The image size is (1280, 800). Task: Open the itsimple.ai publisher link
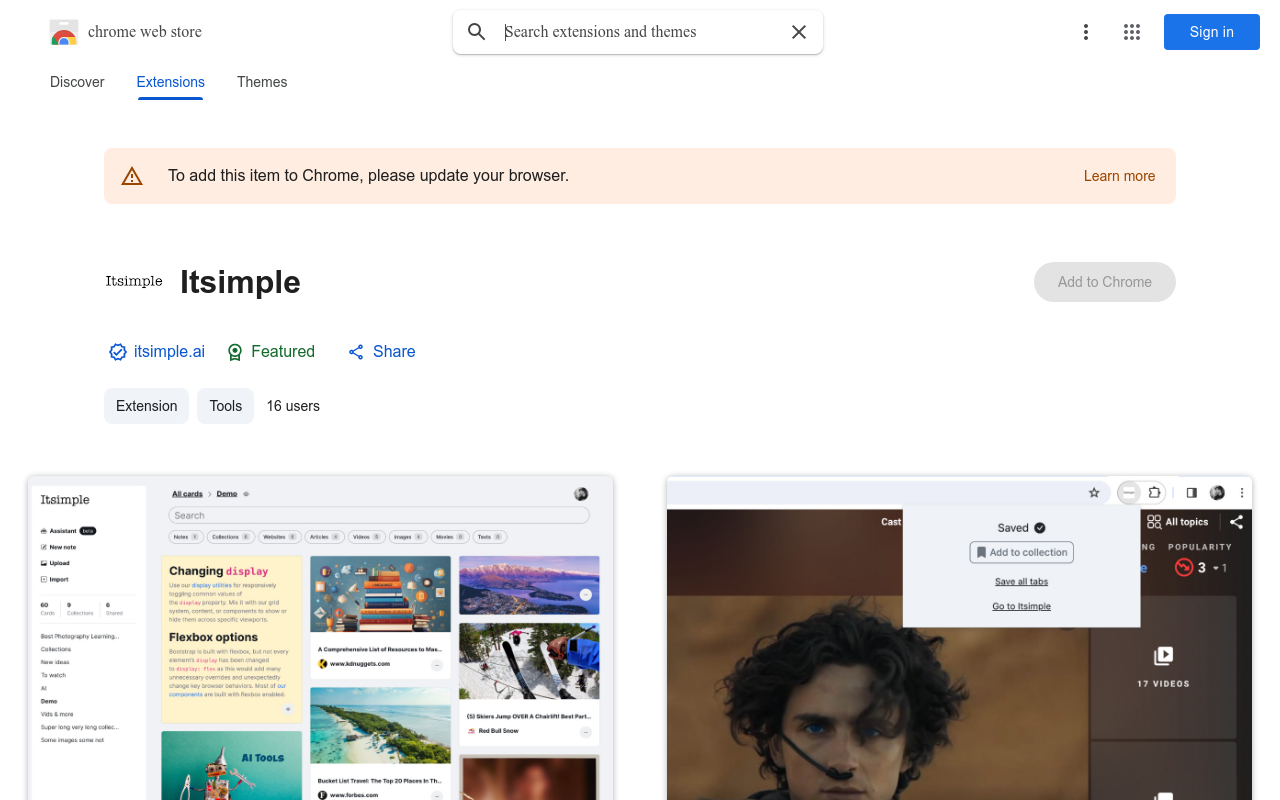click(x=169, y=352)
